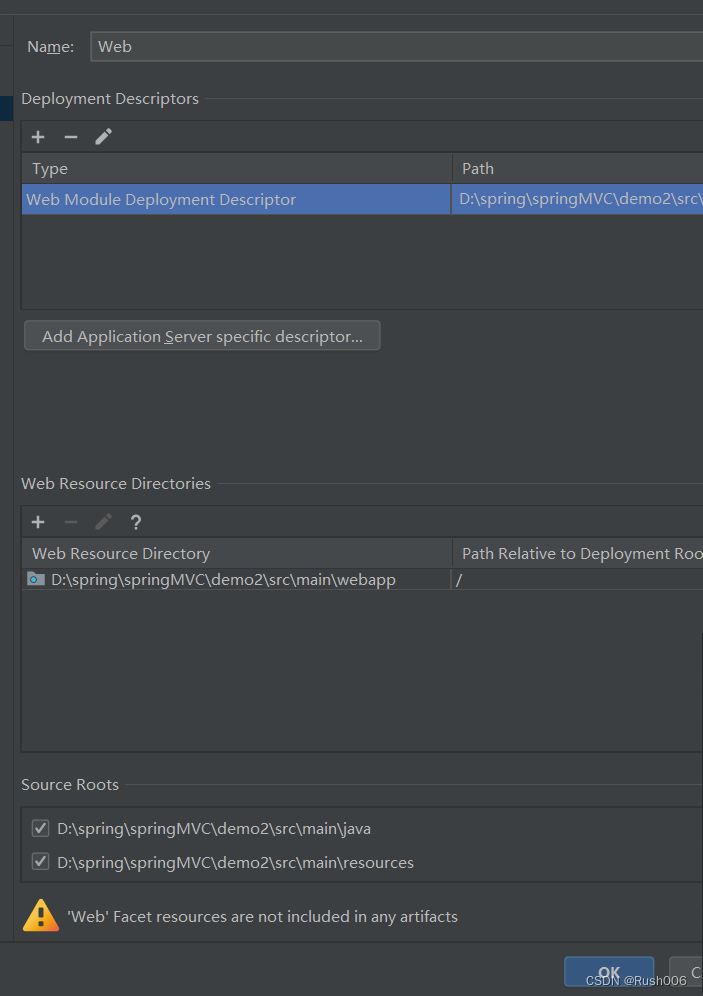The height and width of the screenshot is (996, 703).
Task: Click the 'Web' Facet resources warning text
Action: pos(262,917)
